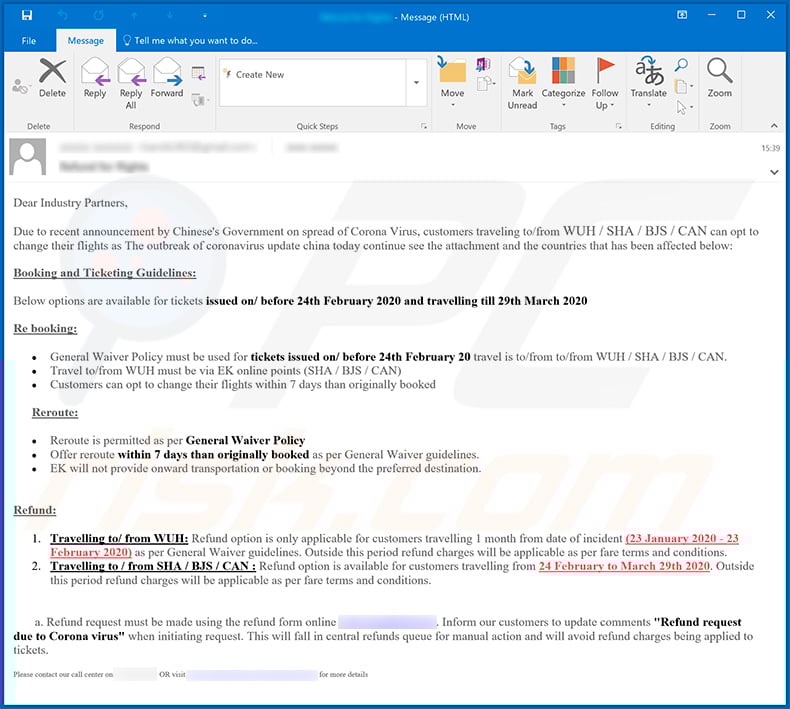790x709 pixels.
Task: Click the obscured link after 'OR visit'
Action: (x=252, y=675)
